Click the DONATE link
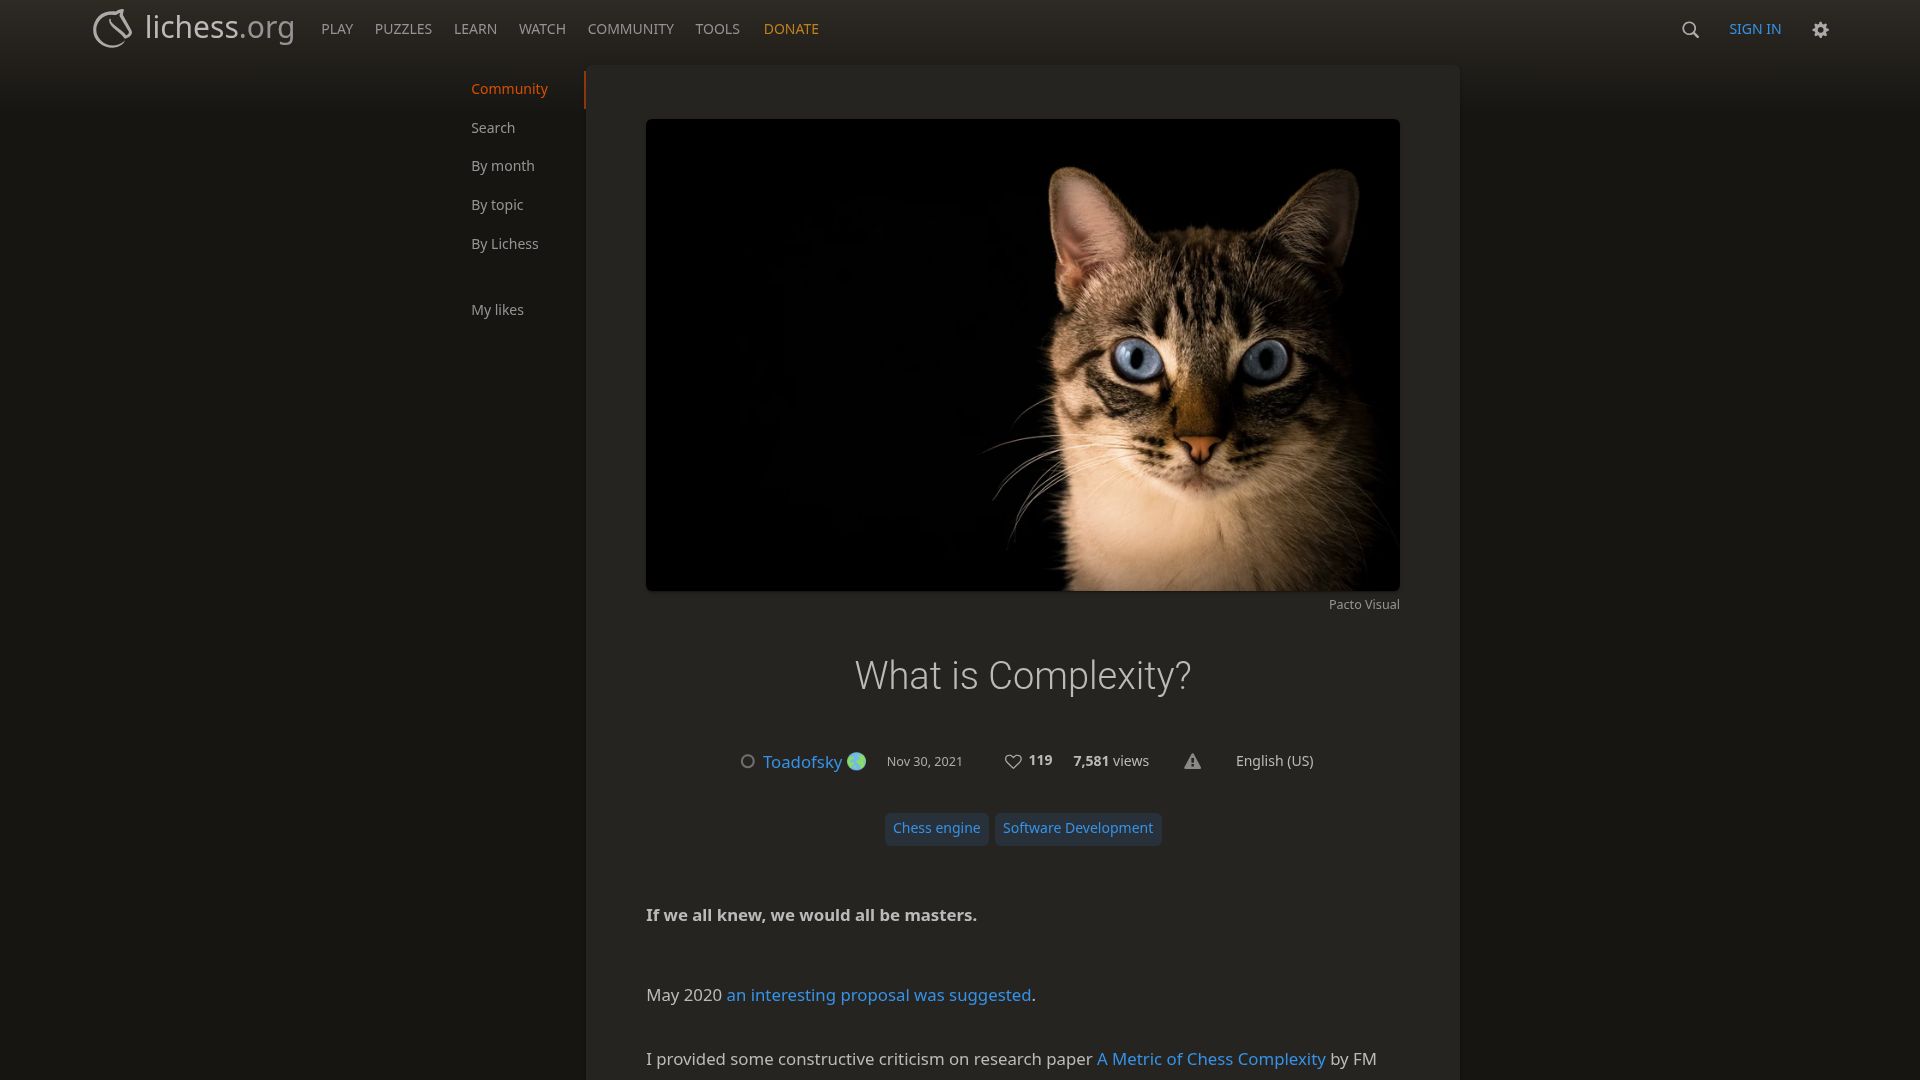 (791, 29)
